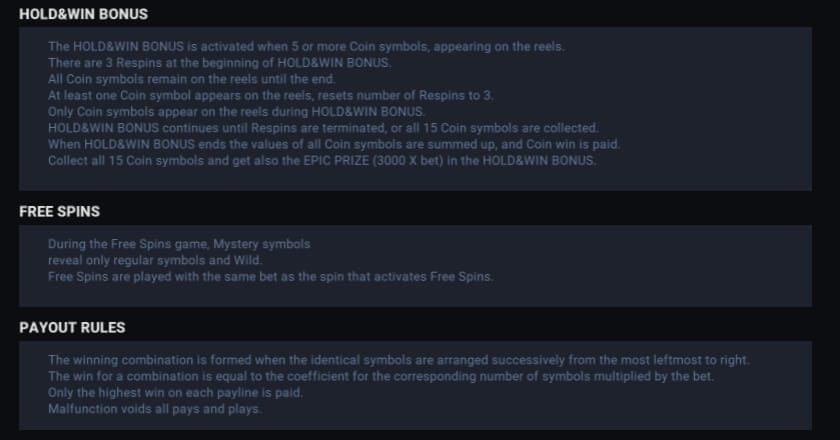Click the PAYOUT RULES heading
This screenshot has height=440, width=840.
tap(72, 327)
